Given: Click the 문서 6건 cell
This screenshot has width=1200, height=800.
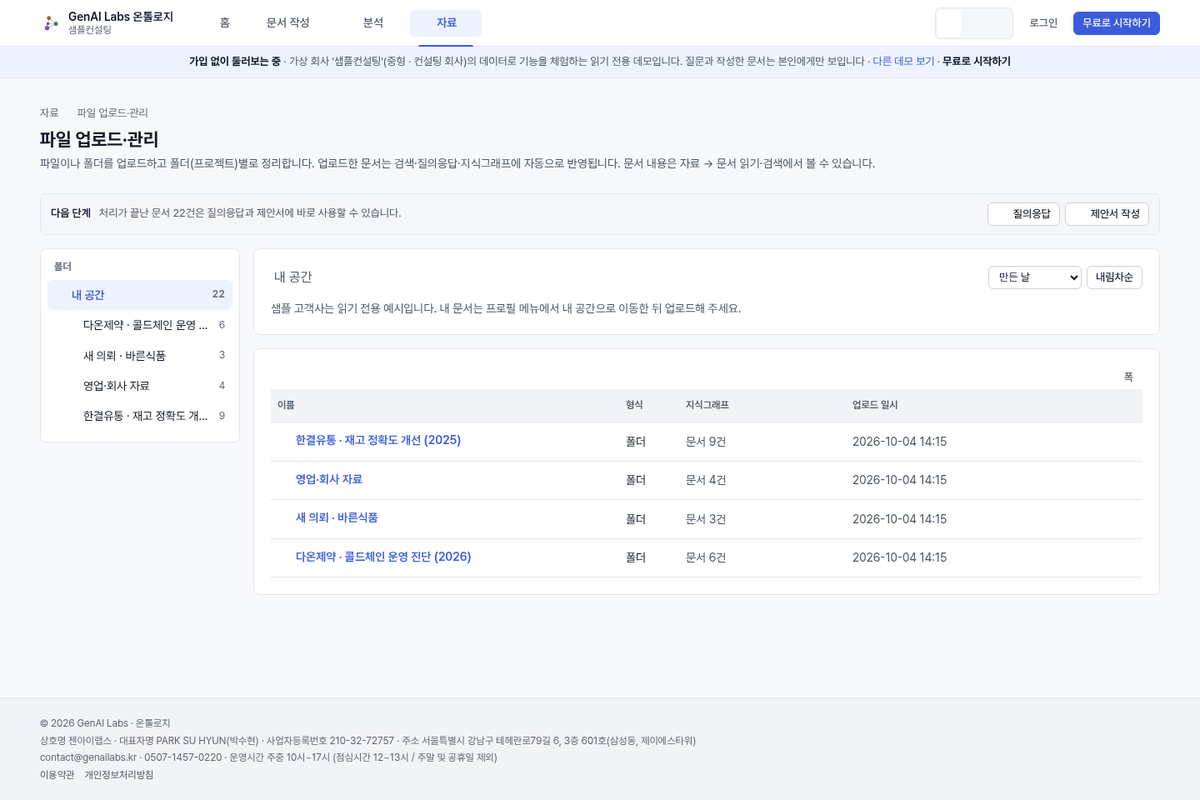Looking at the screenshot, I should (x=706, y=558).
